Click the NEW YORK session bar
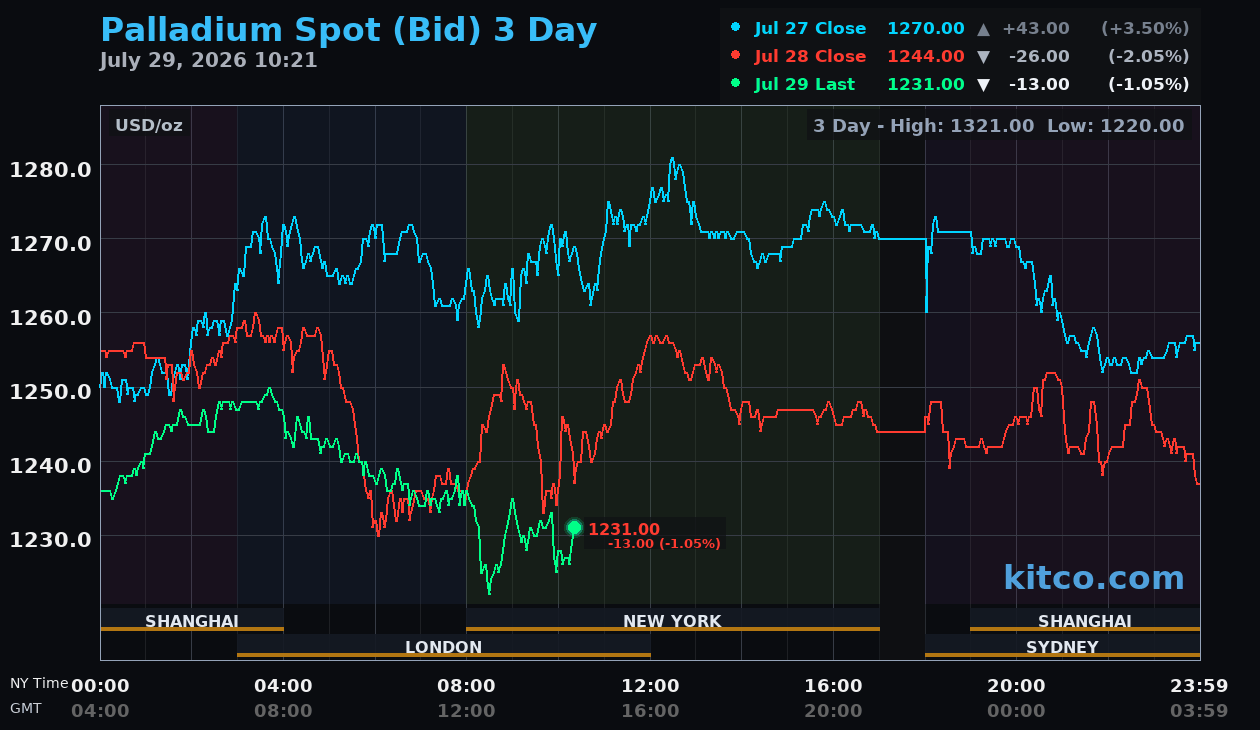Image resolution: width=1260 pixels, height=730 pixels. pyautogui.click(x=673, y=620)
